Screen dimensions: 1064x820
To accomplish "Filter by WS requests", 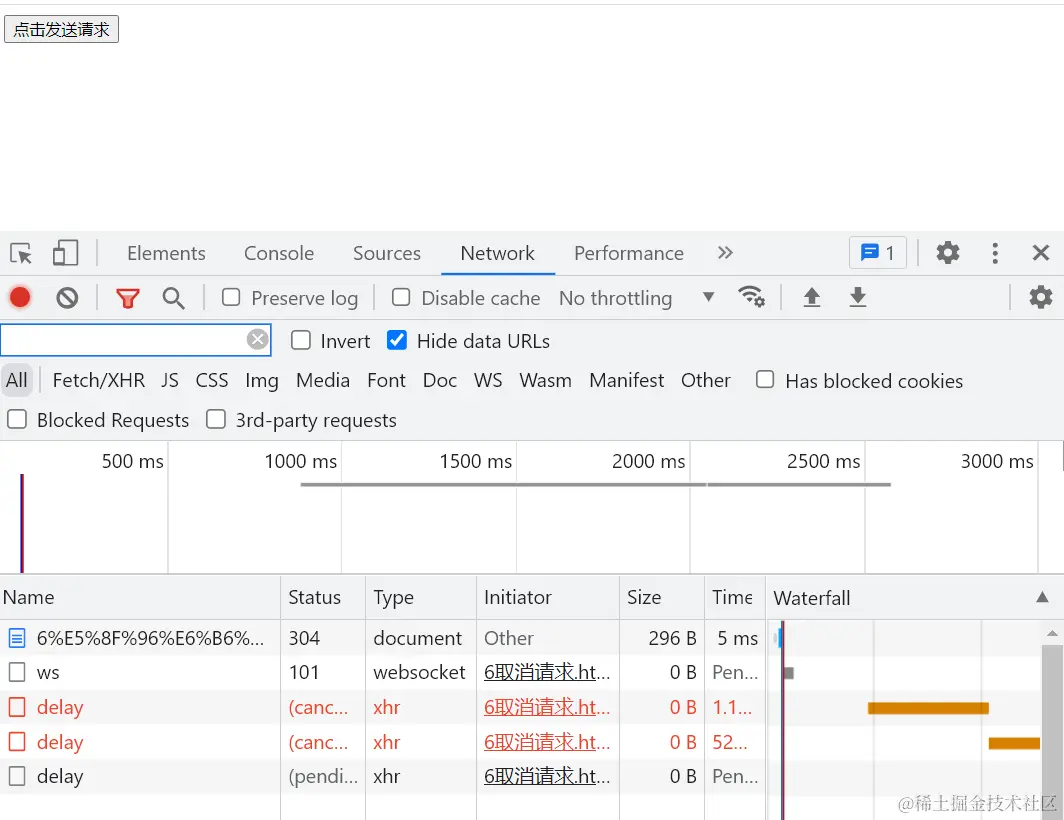I will [x=488, y=380].
